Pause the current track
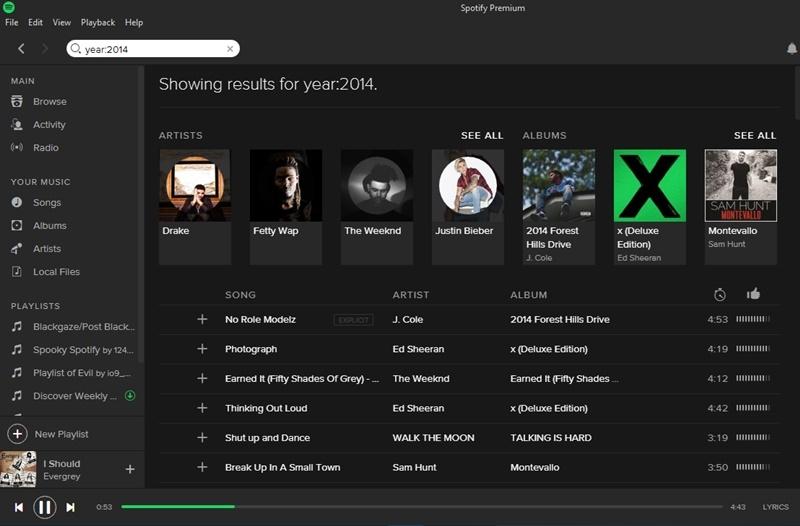The height and width of the screenshot is (526, 800). [x=44, y=507]
